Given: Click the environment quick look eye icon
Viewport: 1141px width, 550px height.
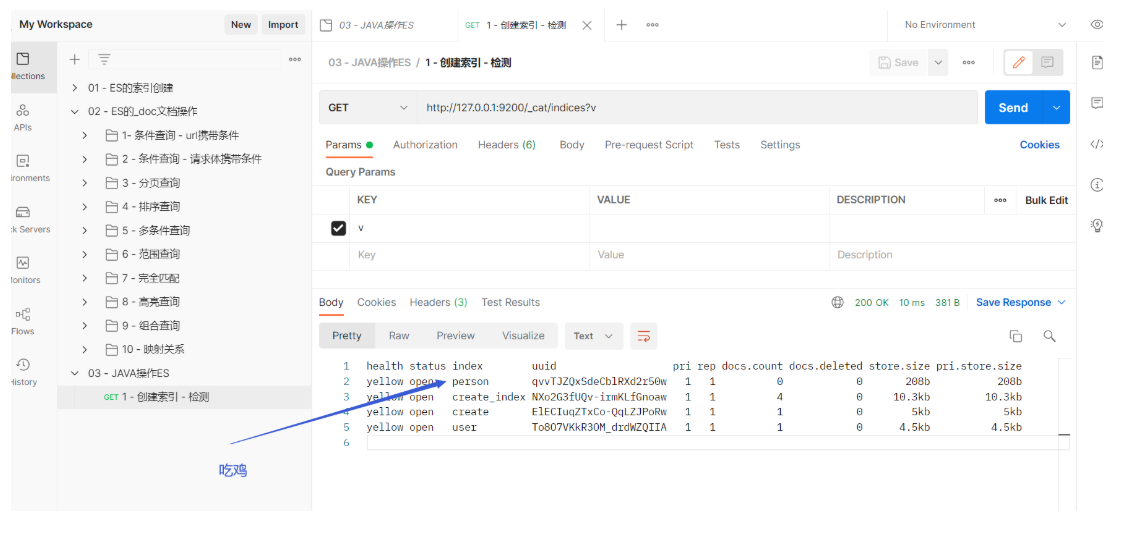Looking at the screenshot, I should point(1097,25).
